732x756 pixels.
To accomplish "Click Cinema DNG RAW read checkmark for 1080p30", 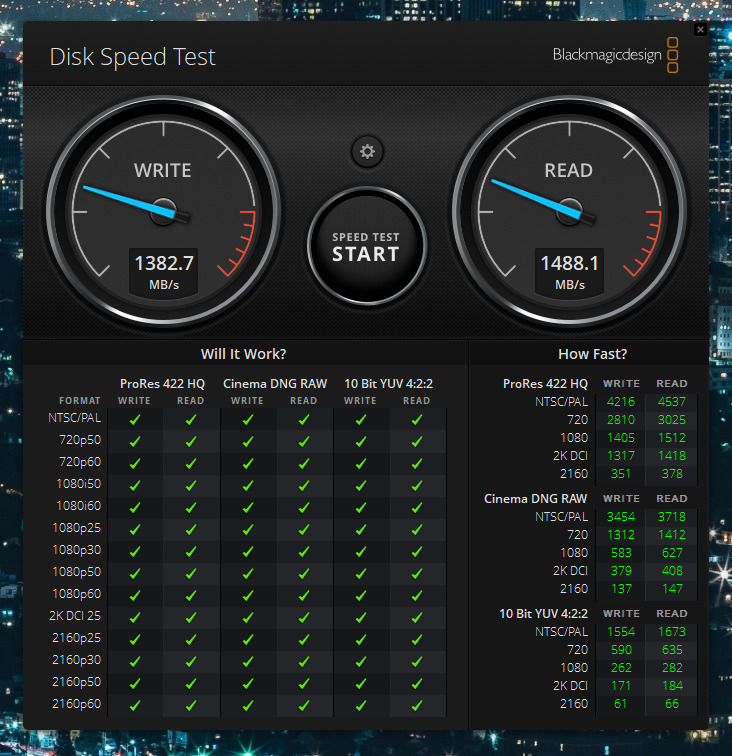I will 304,551.
